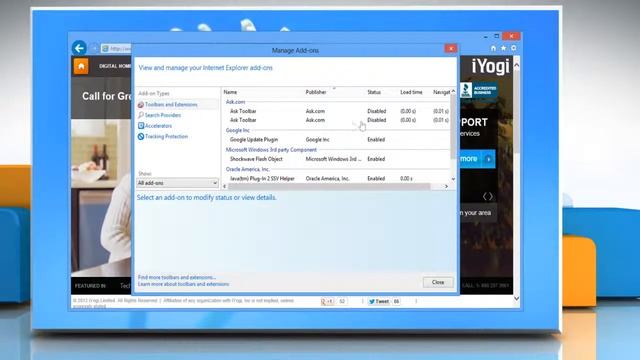Close Manage Add-ons with red X
The width and height of the screenshot is (640, 360).
(451, 49)
